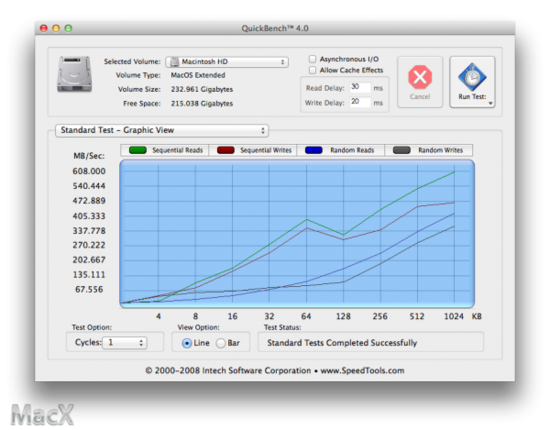Click the Sequential Reads legend label
Image resolution: width=550 pixels, height=430 pixels.
click(x=177, y=150)
